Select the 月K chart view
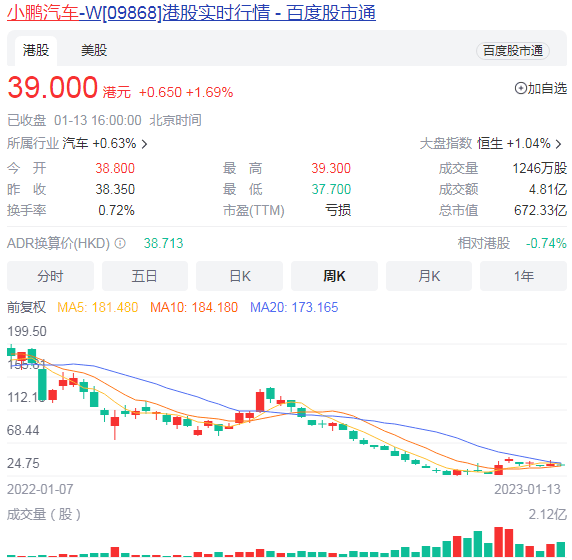The height and width of the screenshot is (560, 572). pyautogui.click(x=429, y=276)
